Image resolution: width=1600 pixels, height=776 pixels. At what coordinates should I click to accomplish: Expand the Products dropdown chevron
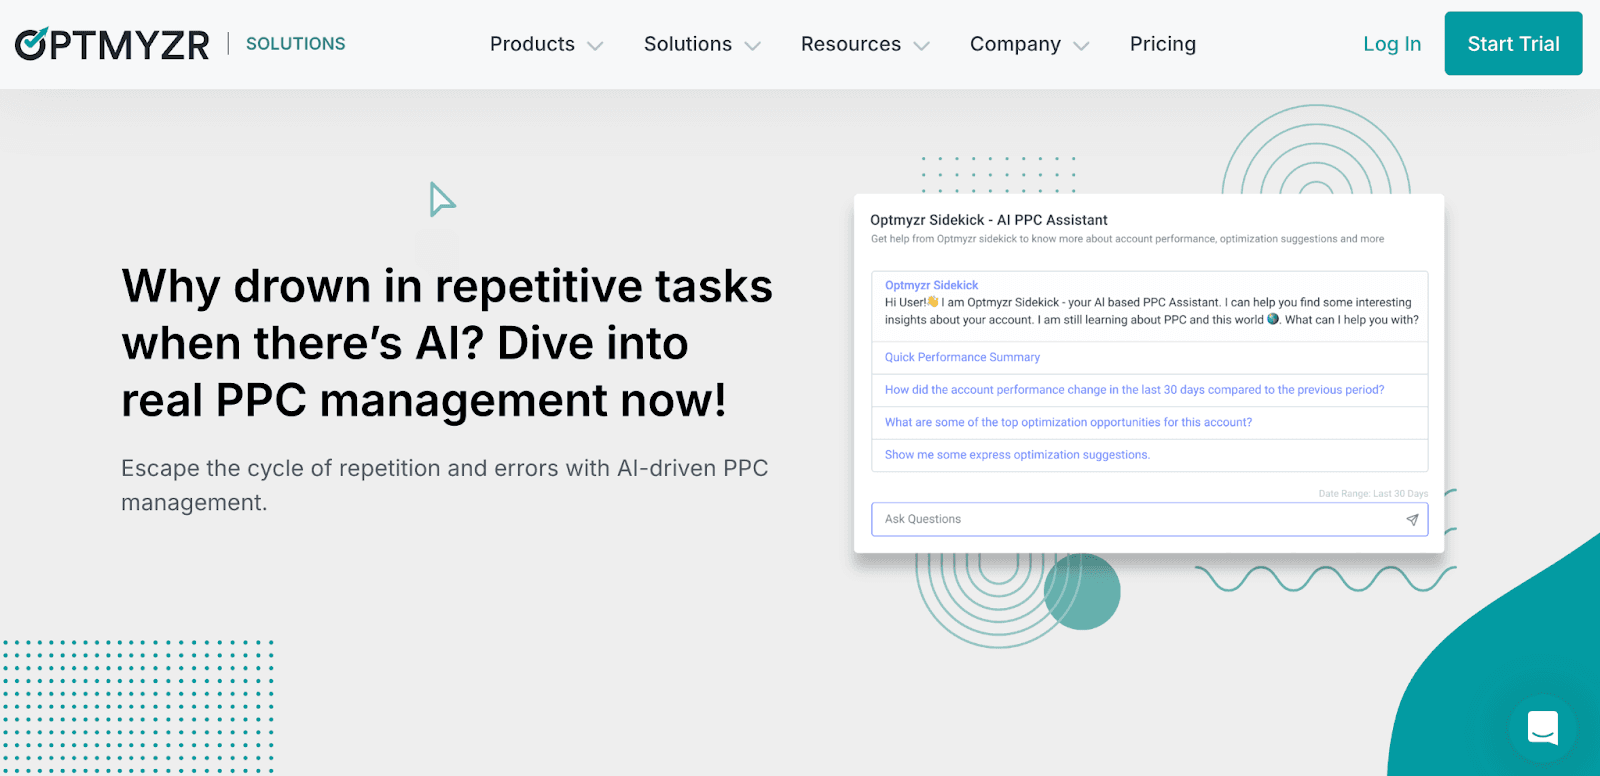(x=596, y=46)
